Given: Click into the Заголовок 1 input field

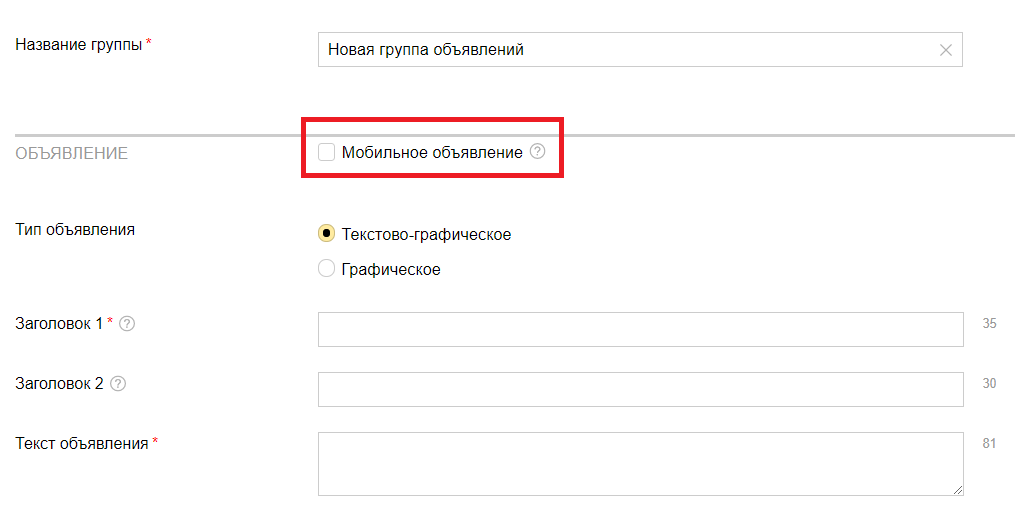Looking at the screenshot, I should [x=640, y=329].
